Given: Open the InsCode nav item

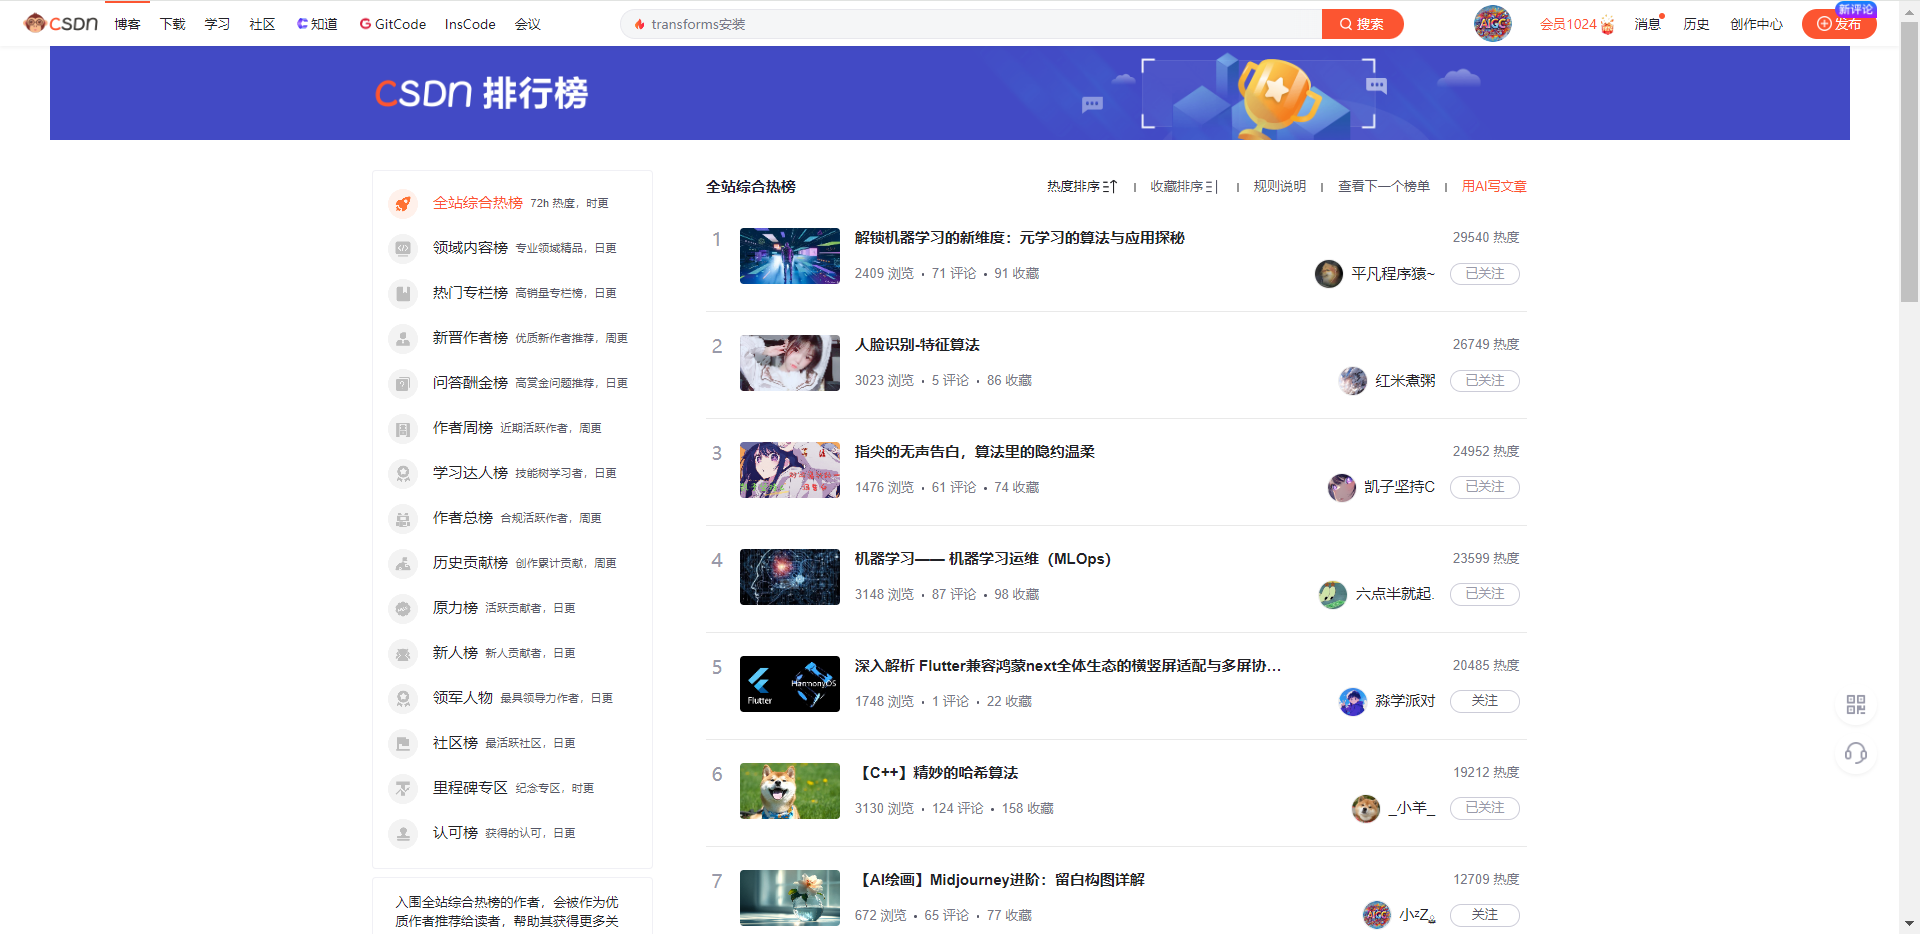Looking at the screenshot, I should pyautogui.click(x=470, y=24).
